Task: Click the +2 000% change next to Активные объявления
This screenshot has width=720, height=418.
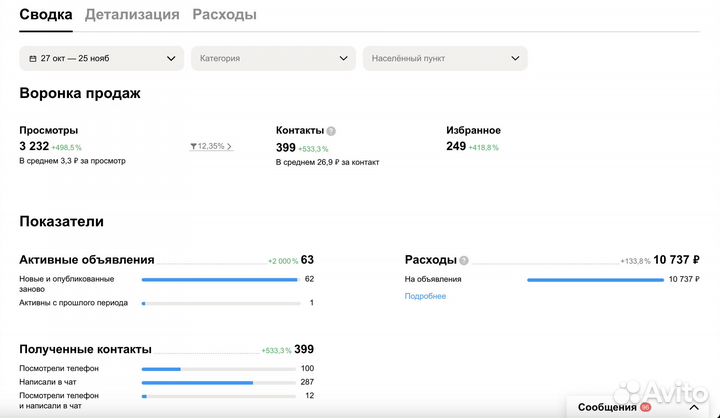Action: (x=283, y=261)
